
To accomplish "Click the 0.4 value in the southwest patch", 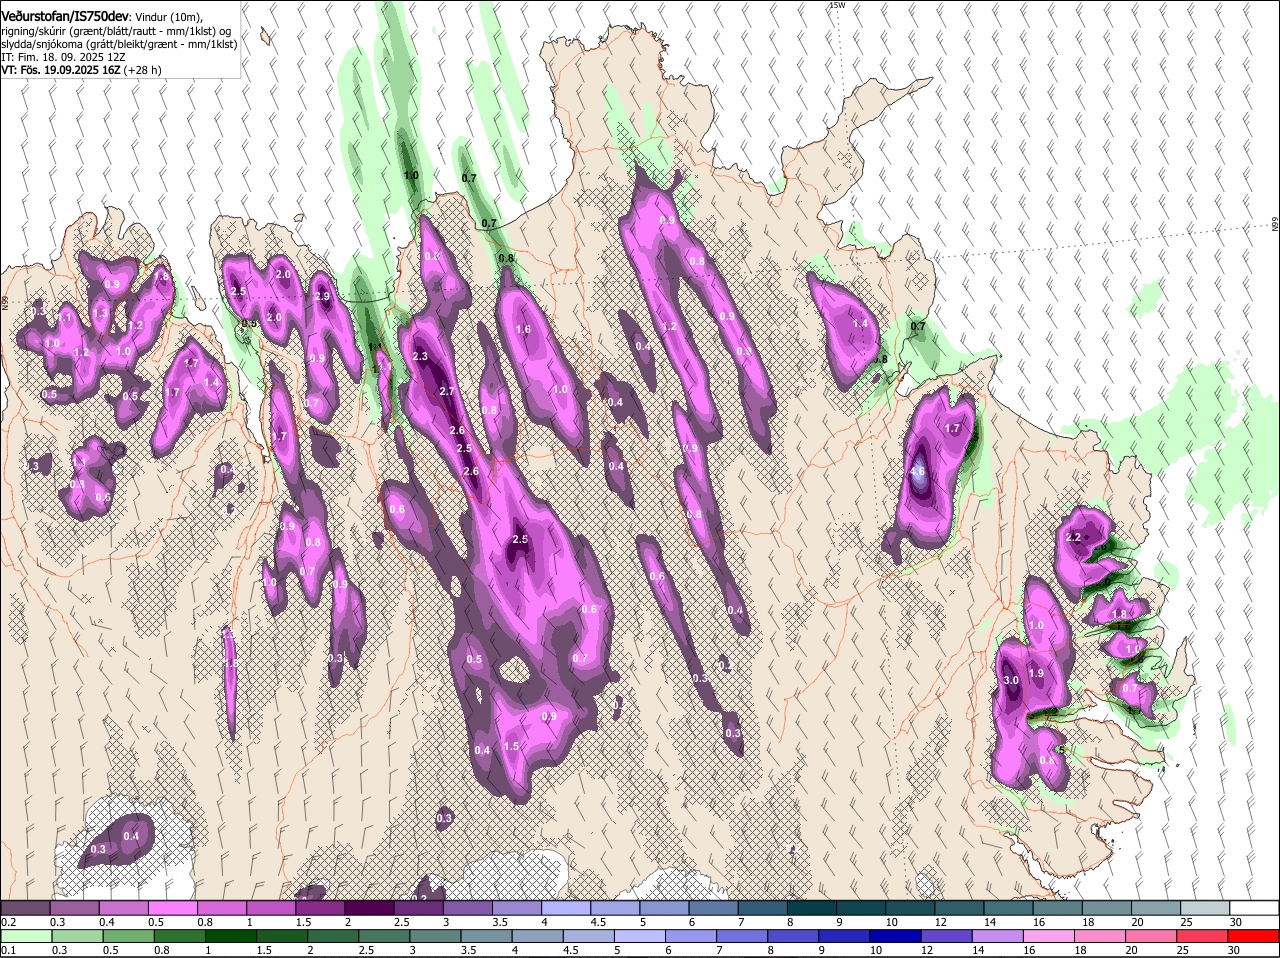I will click(x=131, y=837).
